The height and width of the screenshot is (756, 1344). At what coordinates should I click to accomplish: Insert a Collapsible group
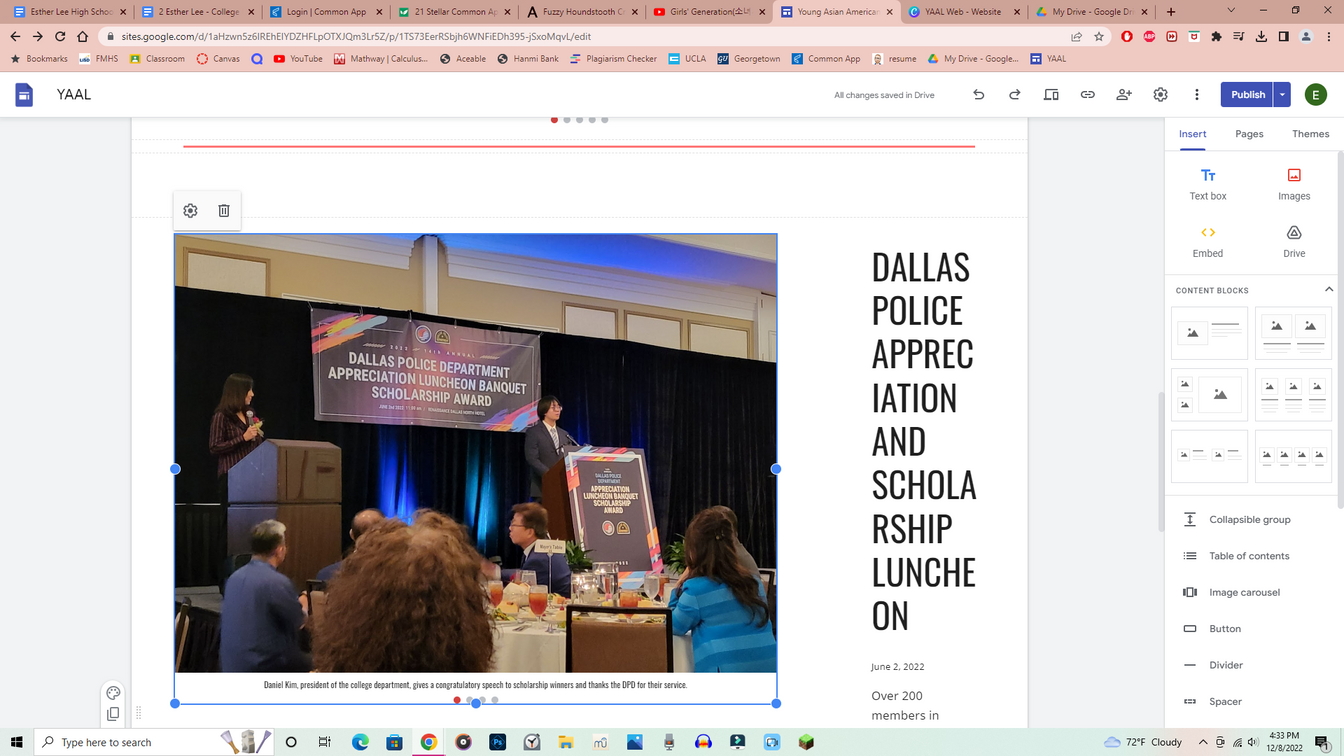[x=1249, y=520]
